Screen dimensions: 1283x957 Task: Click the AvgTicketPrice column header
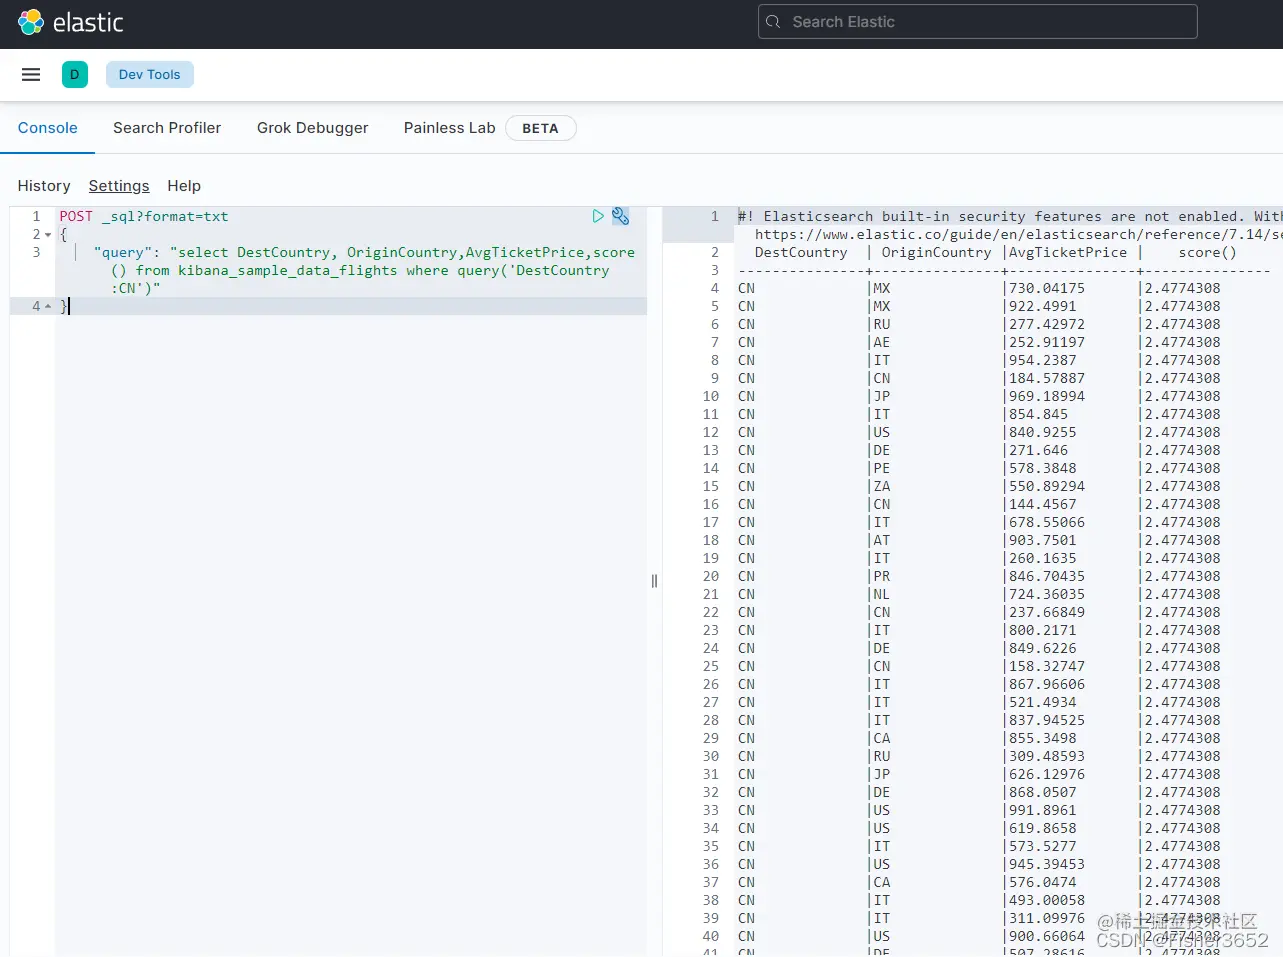1068,252
